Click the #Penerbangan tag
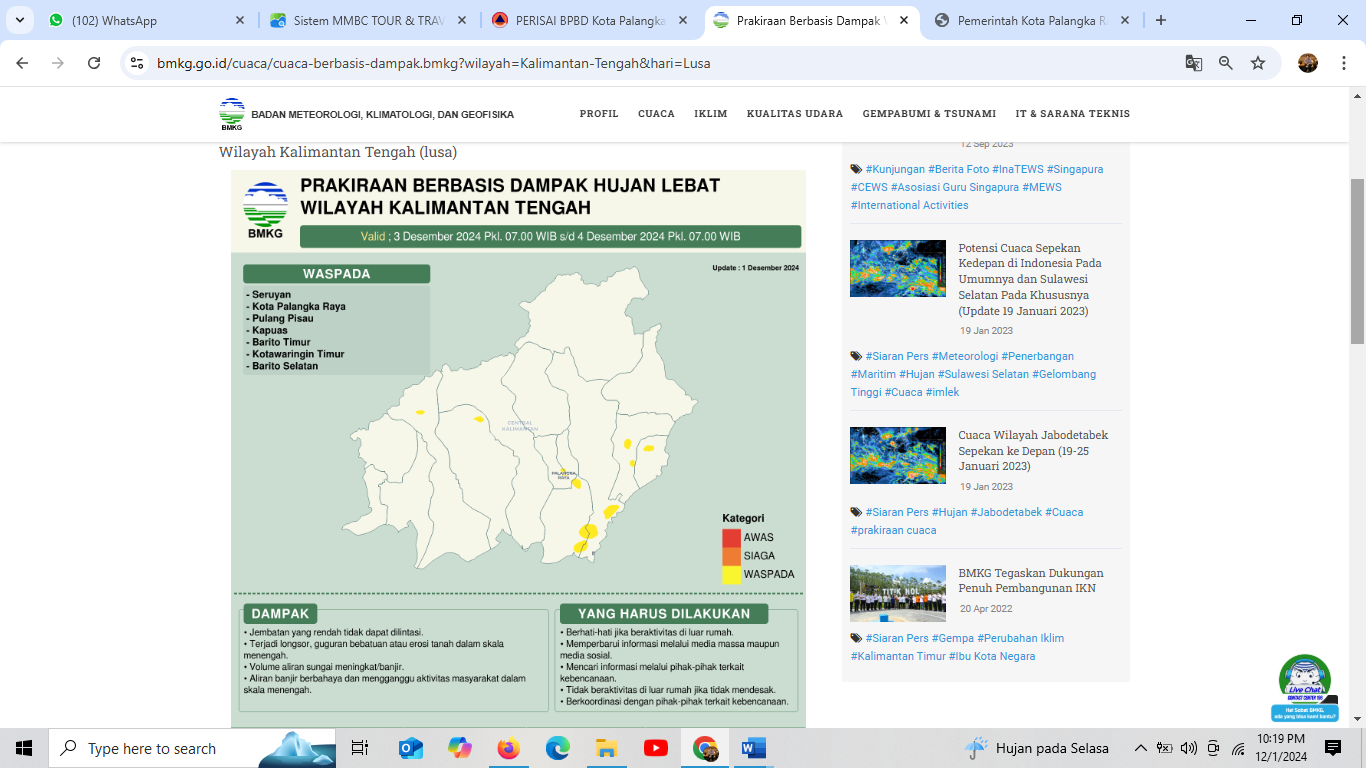1366x768 pixels. 1038,356
